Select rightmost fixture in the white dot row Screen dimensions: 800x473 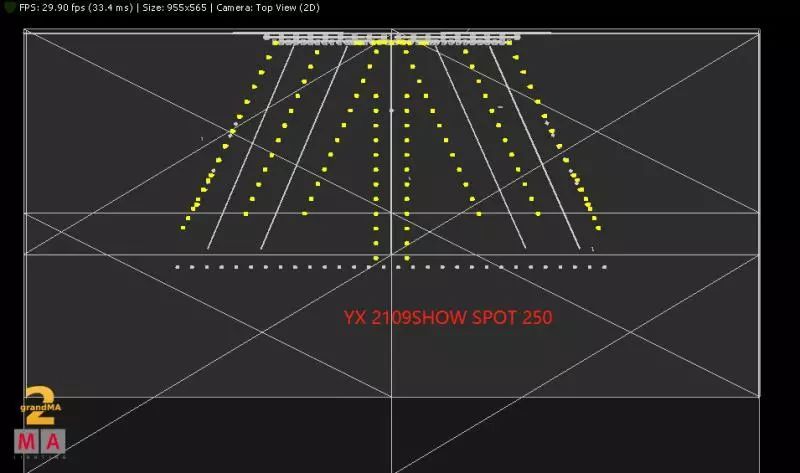tap(604, 267)
